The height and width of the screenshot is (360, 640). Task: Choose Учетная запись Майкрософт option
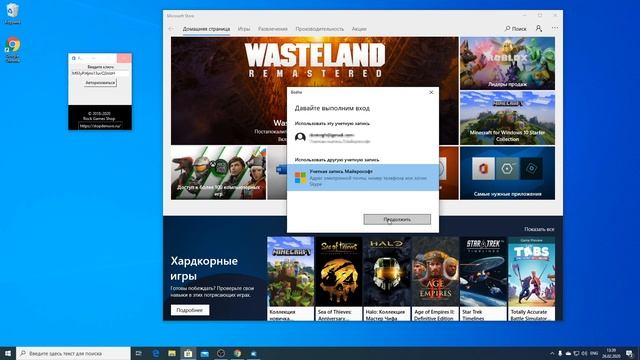click(362, 178)
